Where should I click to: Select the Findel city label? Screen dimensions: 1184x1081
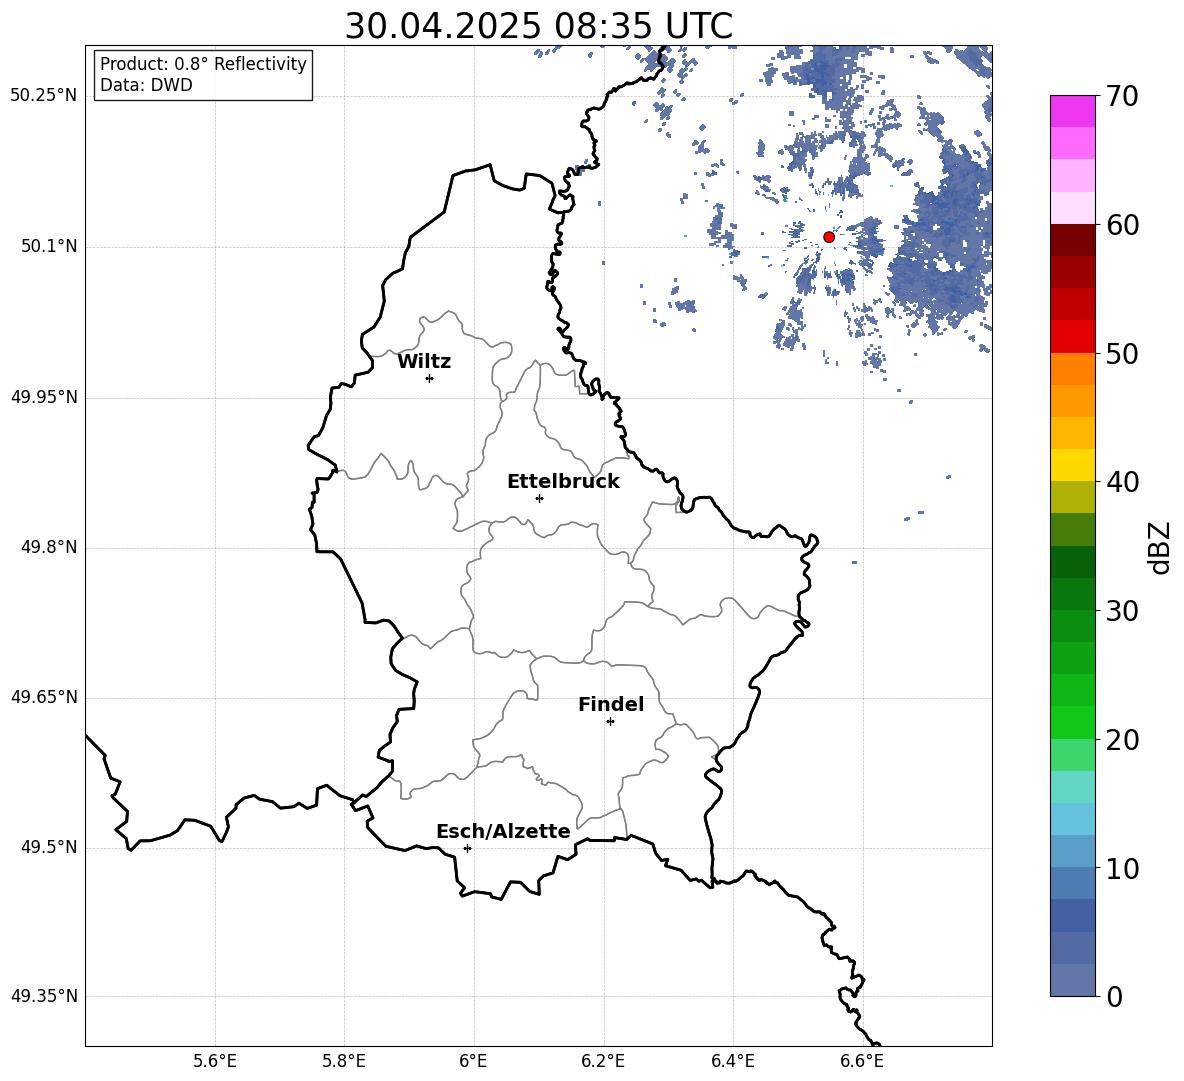(x=611, y=704)
